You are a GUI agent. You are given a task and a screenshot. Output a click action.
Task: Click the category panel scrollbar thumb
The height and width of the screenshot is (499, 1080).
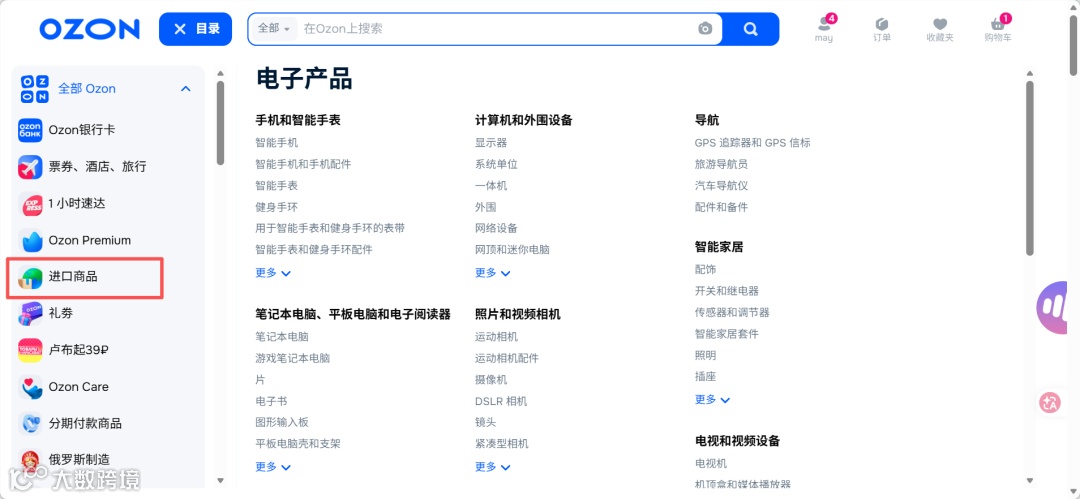1030,168
